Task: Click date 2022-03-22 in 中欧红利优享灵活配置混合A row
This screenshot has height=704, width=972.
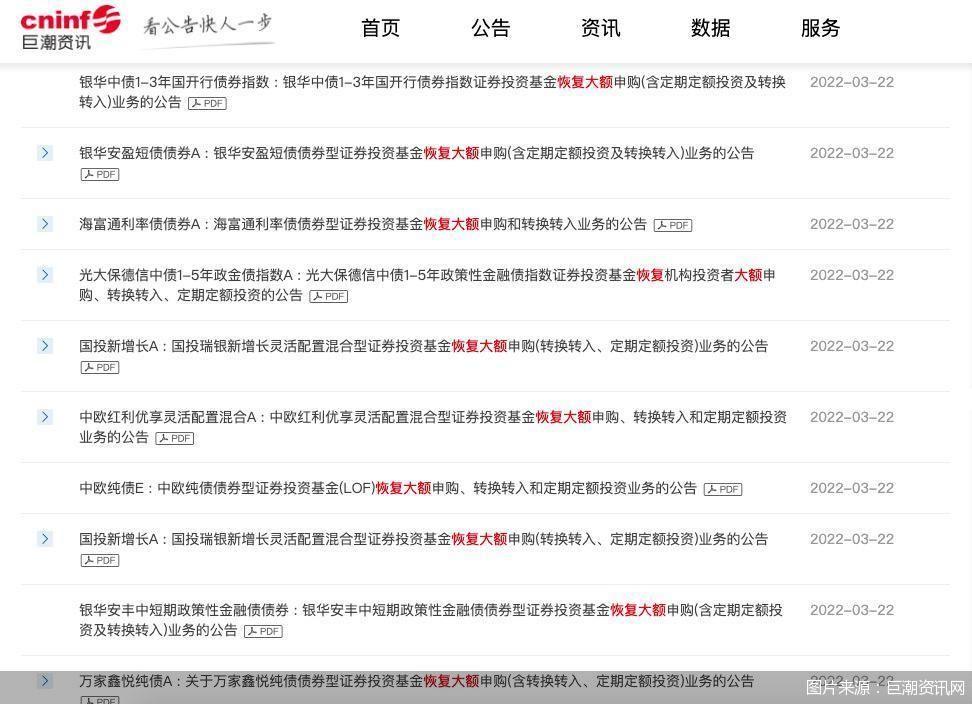Action: [x=852, y=417]
